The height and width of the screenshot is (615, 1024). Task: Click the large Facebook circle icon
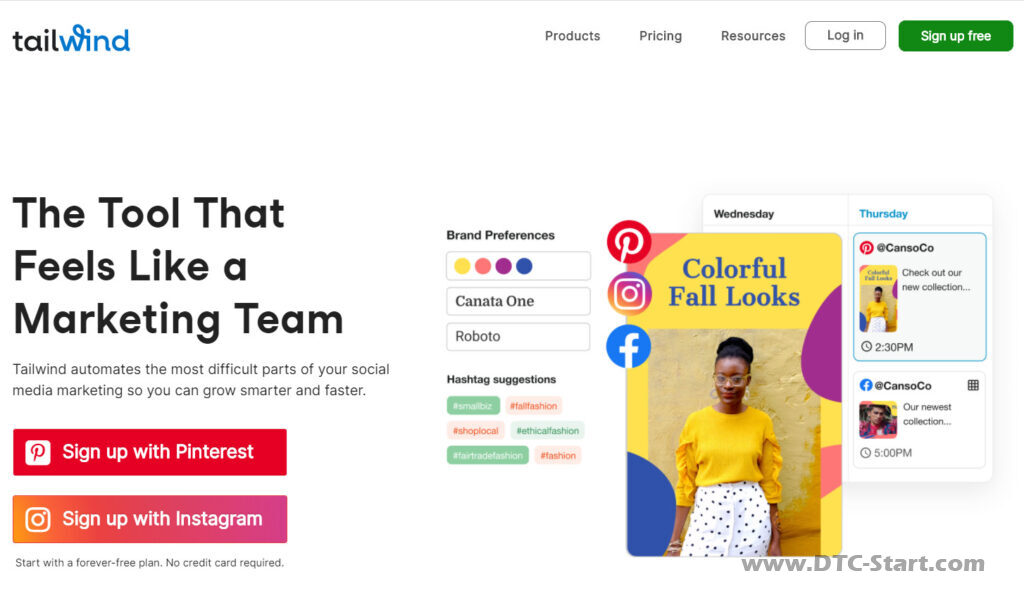click(x=628, y=346)
